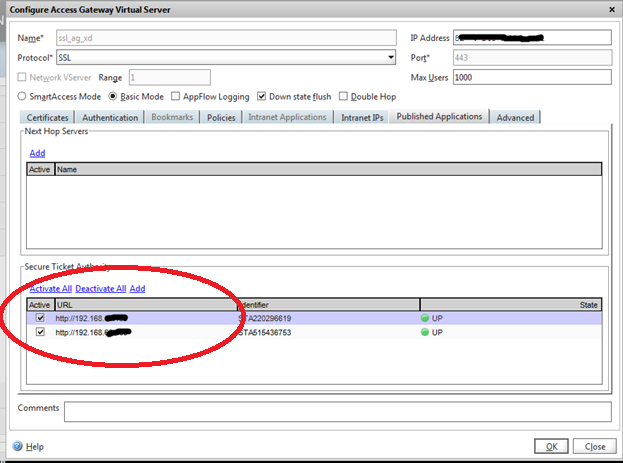Go to the Policies tab
Screen dimensions: 623x463
(x=221, y=117)
